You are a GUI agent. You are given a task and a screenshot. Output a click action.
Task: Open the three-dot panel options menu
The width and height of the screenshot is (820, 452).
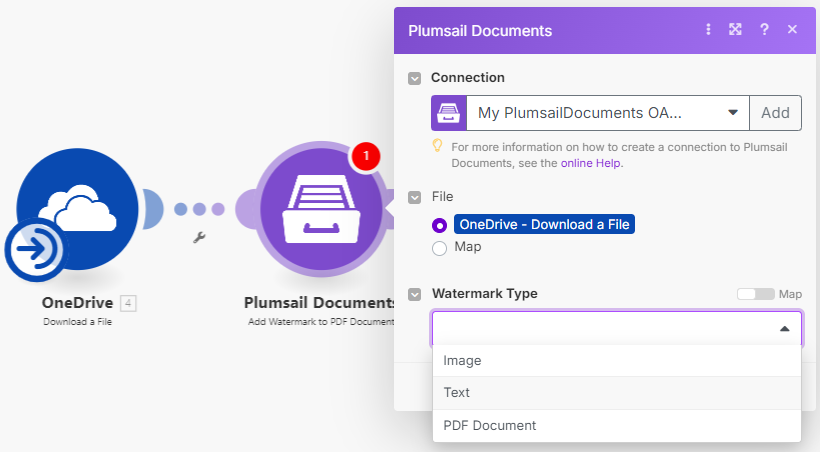(x=708, y=30)
